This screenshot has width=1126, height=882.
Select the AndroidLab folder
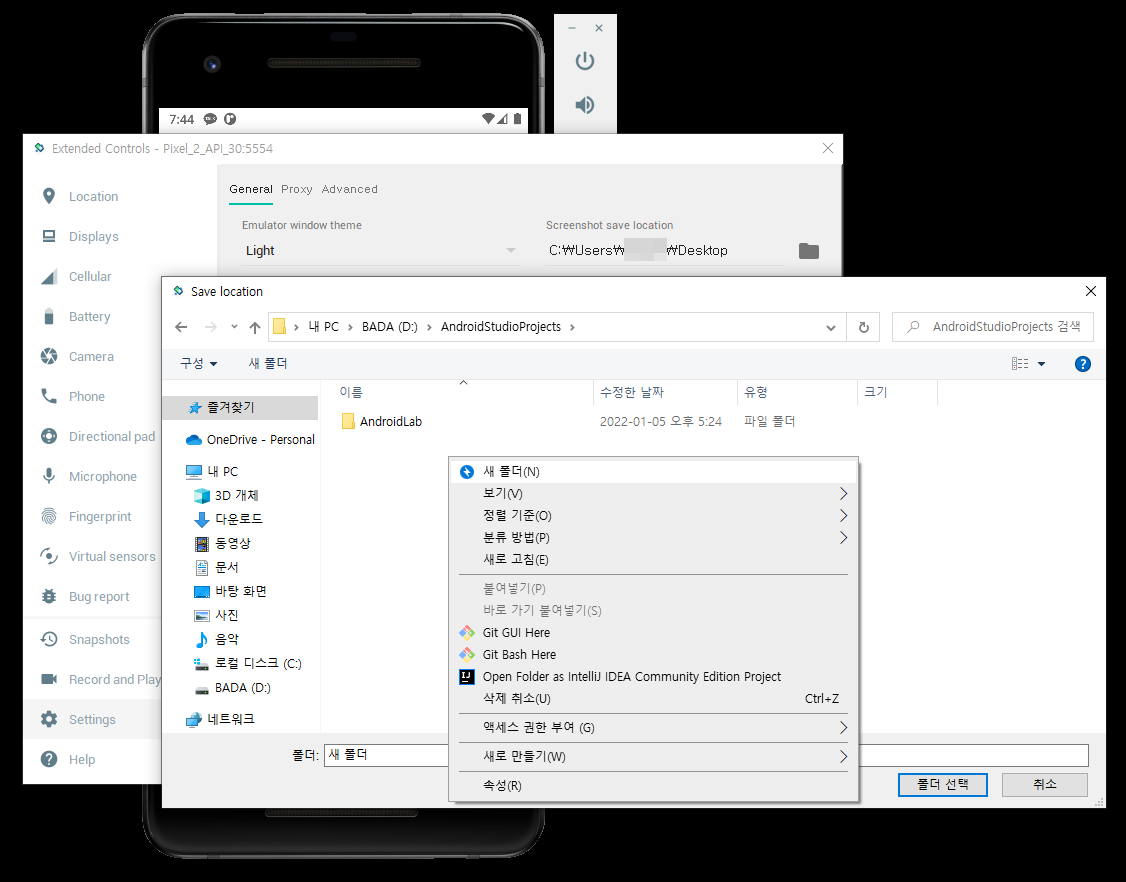[x=391, y=422]
